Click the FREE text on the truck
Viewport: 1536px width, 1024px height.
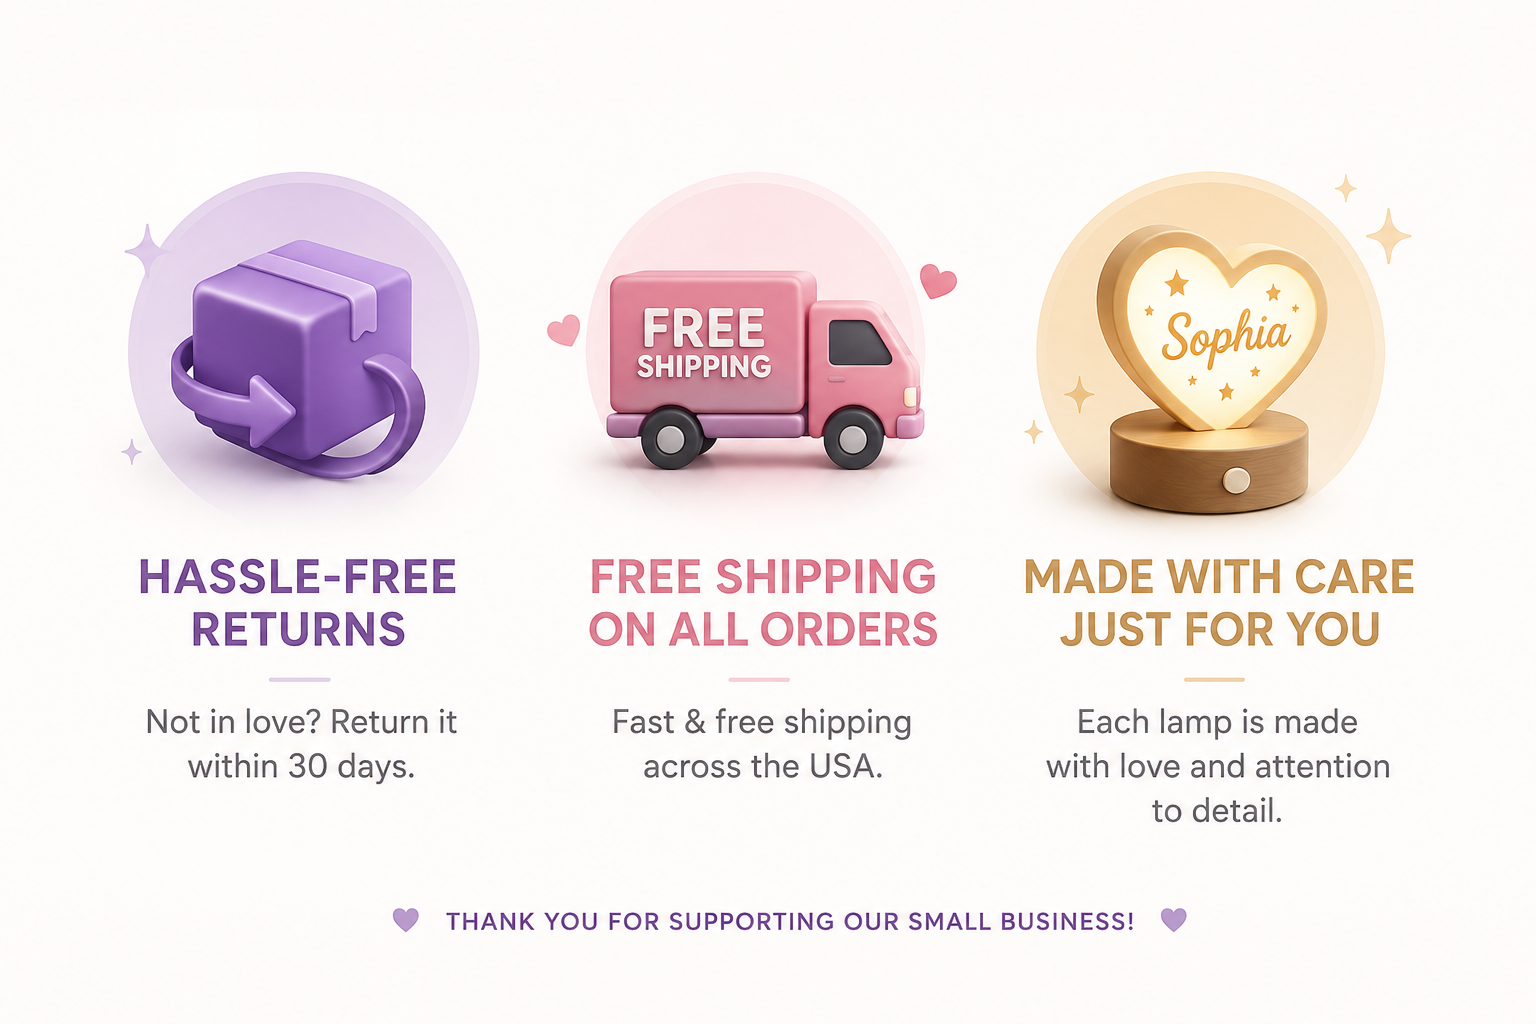pyautogui.click(x=704, y=328)
